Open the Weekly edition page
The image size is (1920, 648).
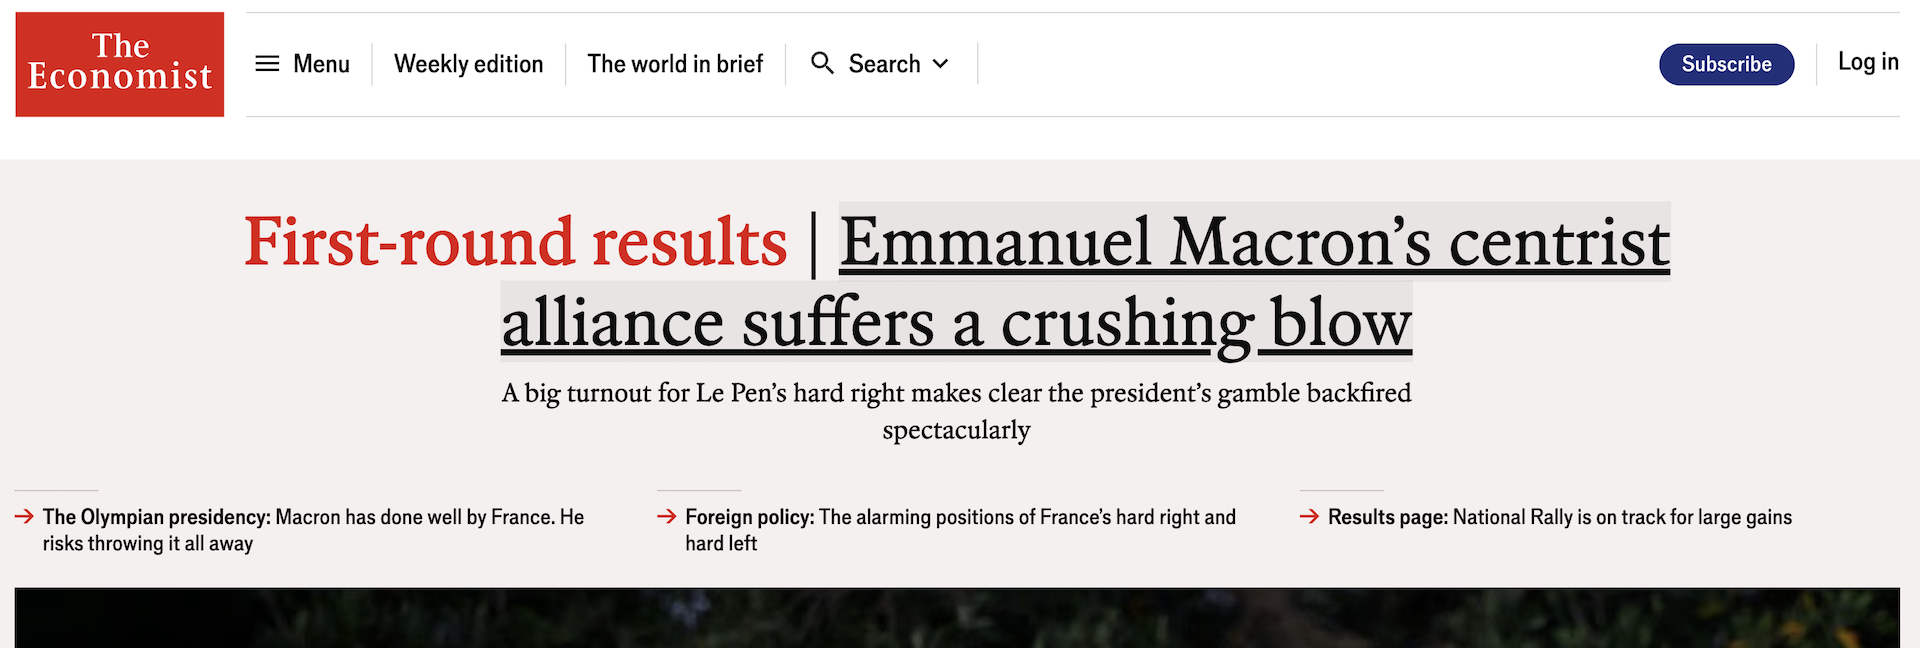click(468, 64)
